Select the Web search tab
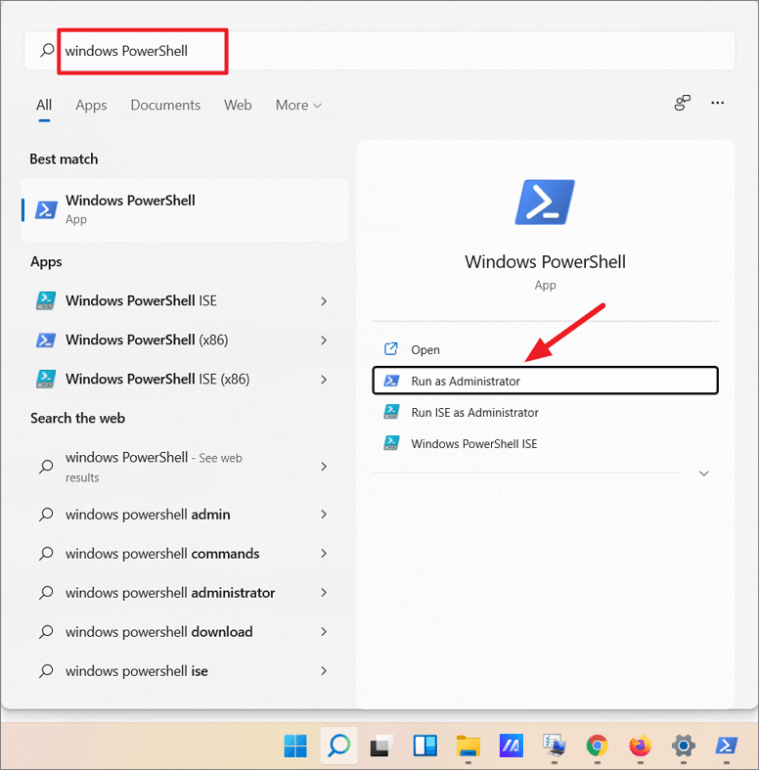759x770 pixels. tap(238, 105)
